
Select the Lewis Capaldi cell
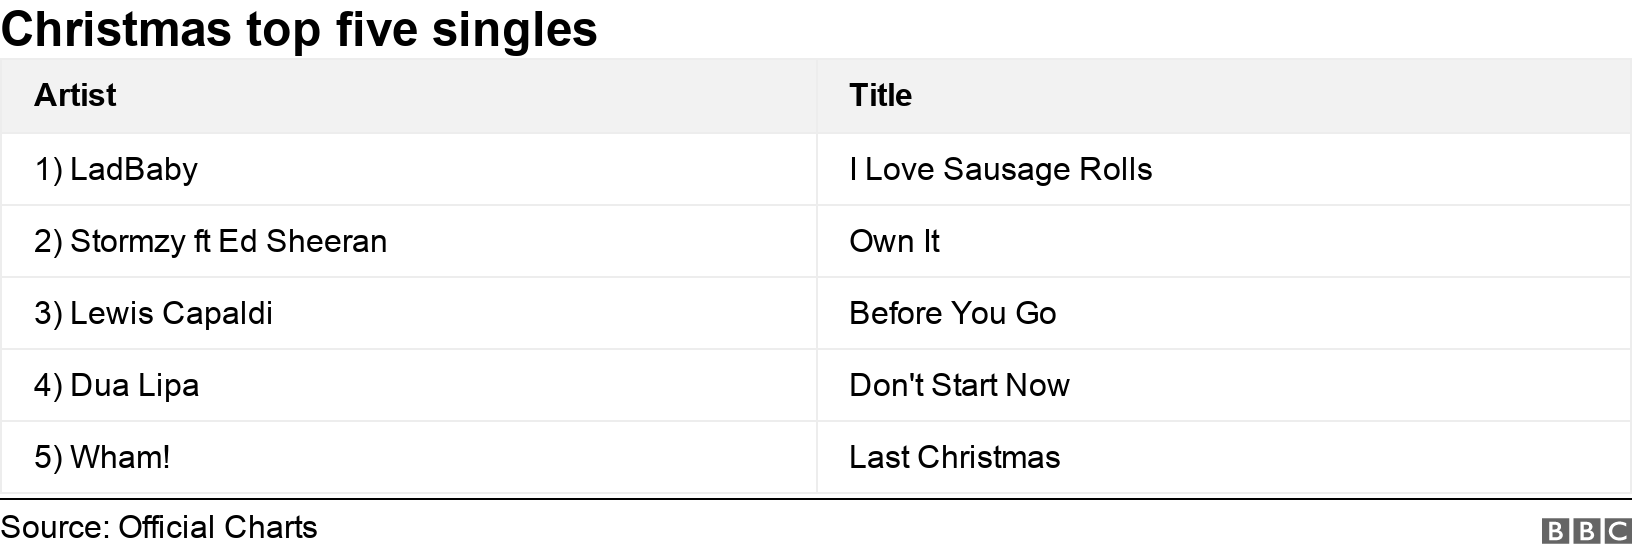point(153,313)
